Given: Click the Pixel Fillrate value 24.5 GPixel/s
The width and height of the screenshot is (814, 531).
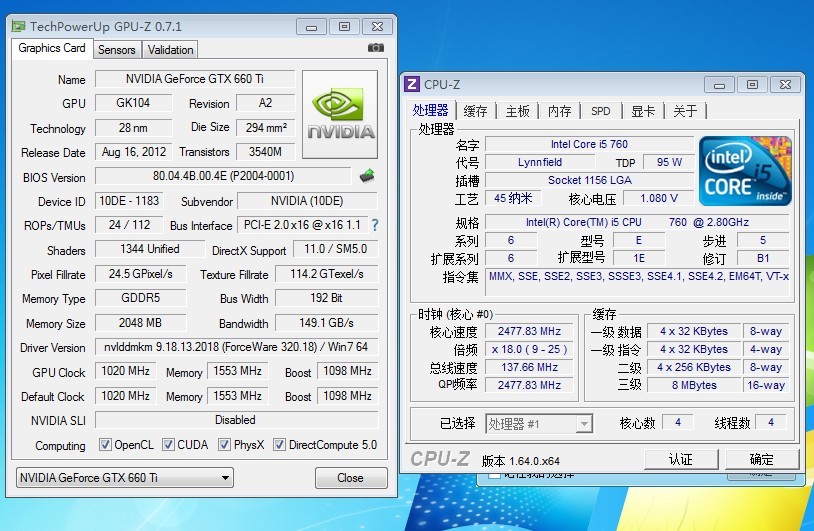Looking at the screenshot, I should click(141, 274).
